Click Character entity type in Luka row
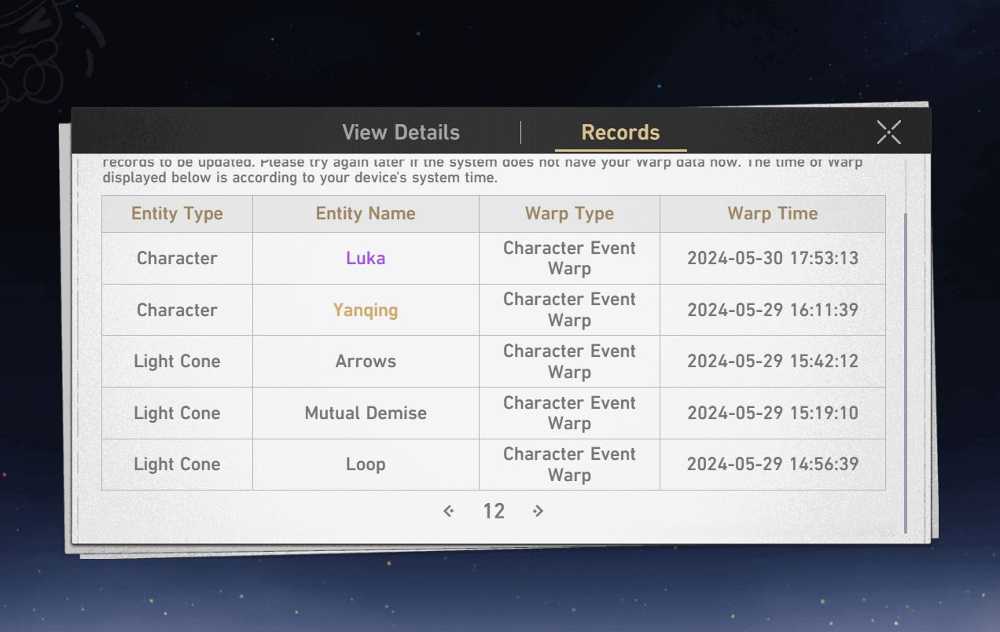The width and height of the screenshot is (1000, 632). pos(177,258)
